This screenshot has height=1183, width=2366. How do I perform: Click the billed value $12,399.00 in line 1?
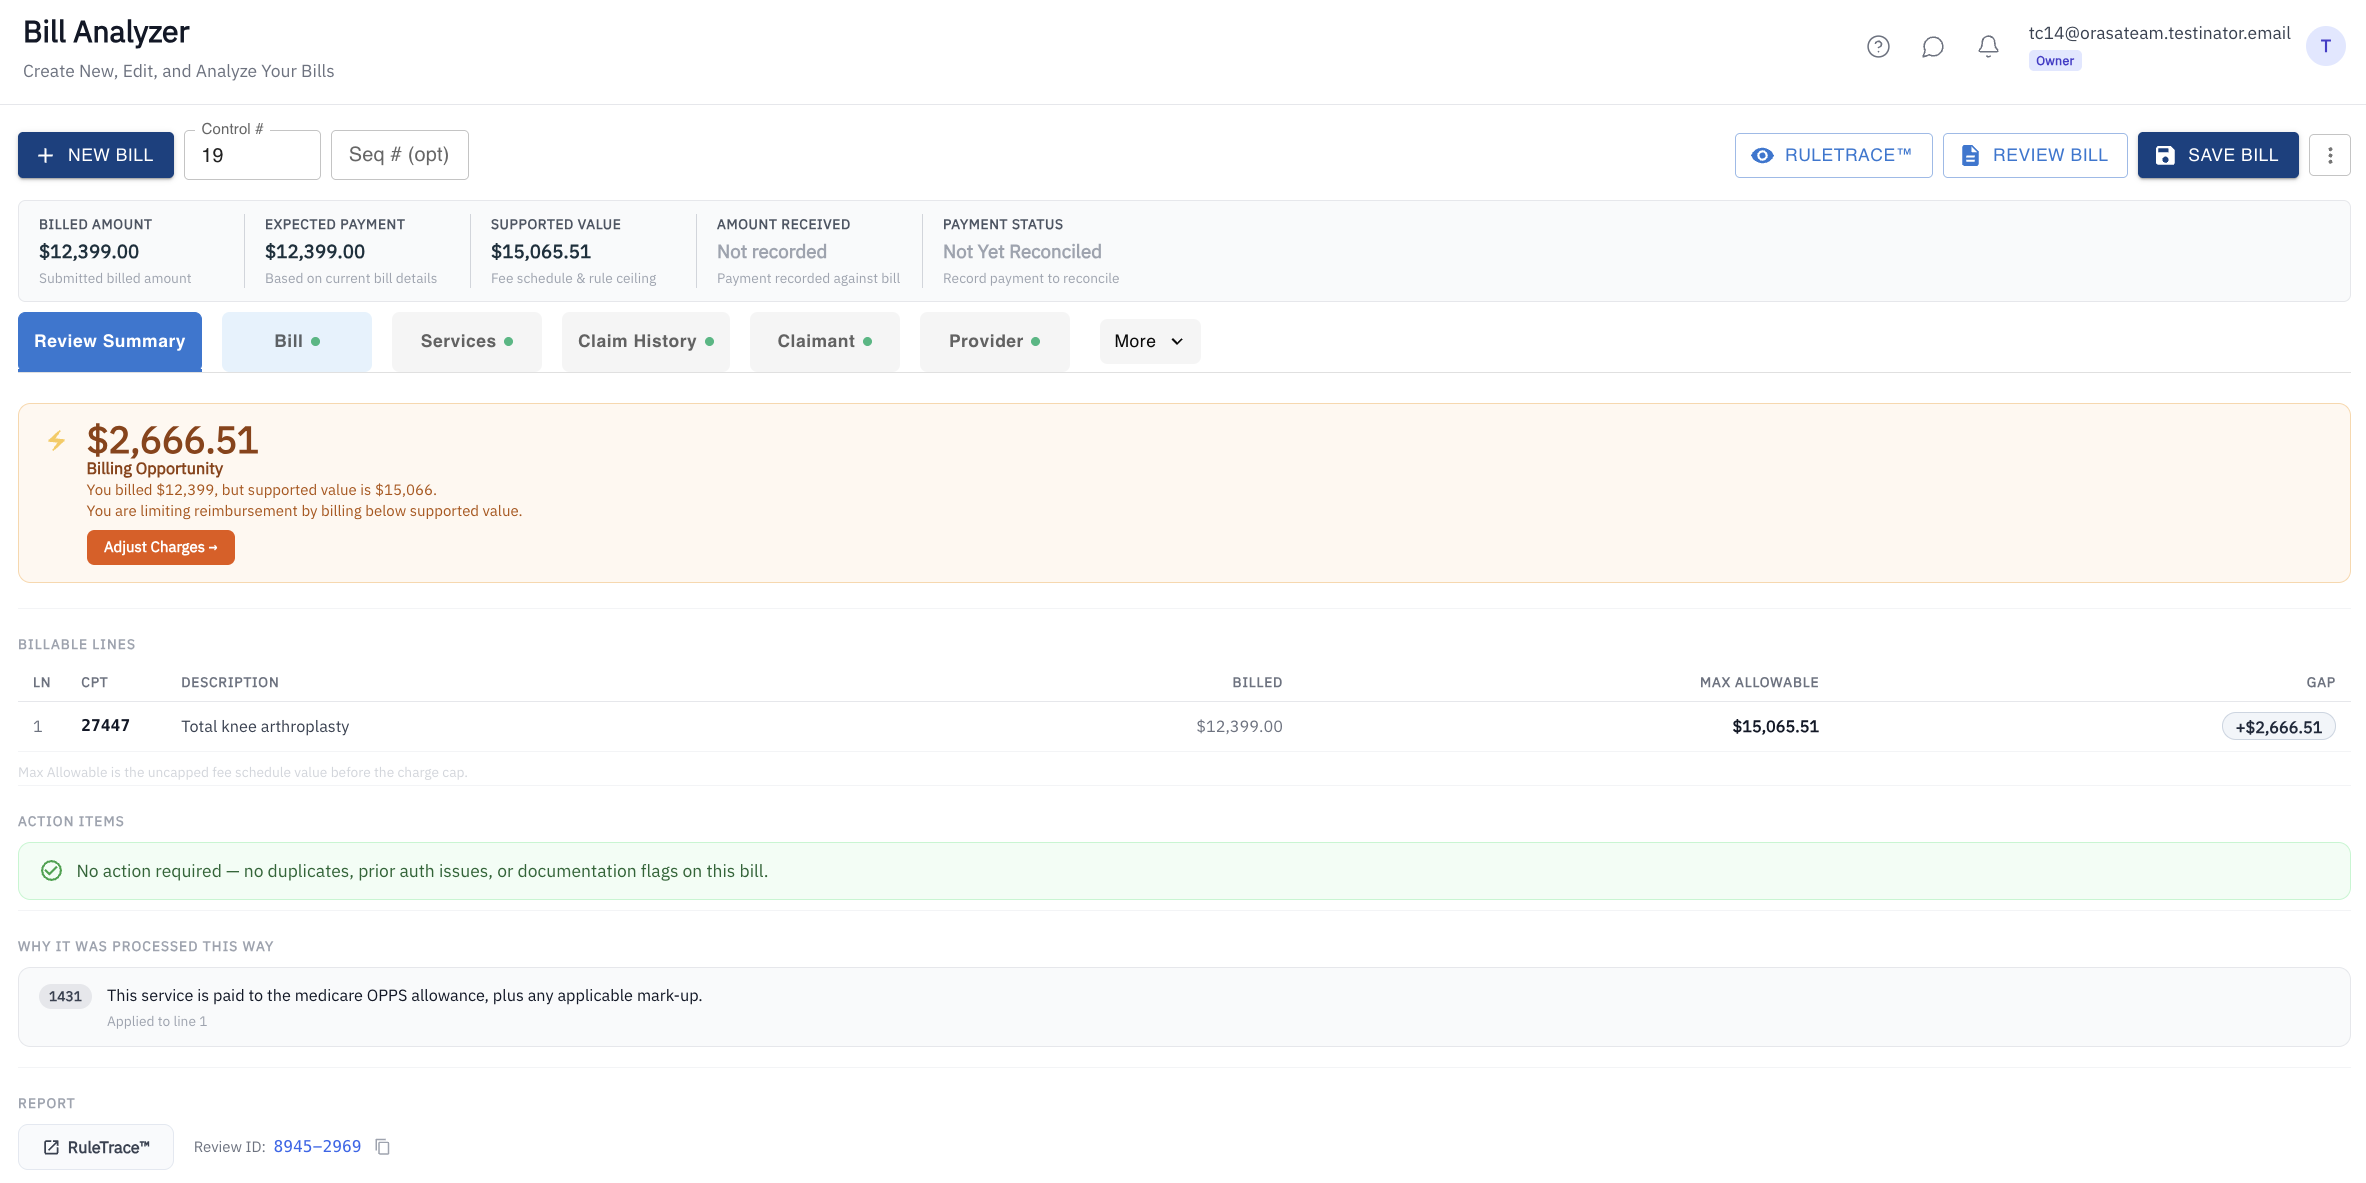pos(1239,726)
